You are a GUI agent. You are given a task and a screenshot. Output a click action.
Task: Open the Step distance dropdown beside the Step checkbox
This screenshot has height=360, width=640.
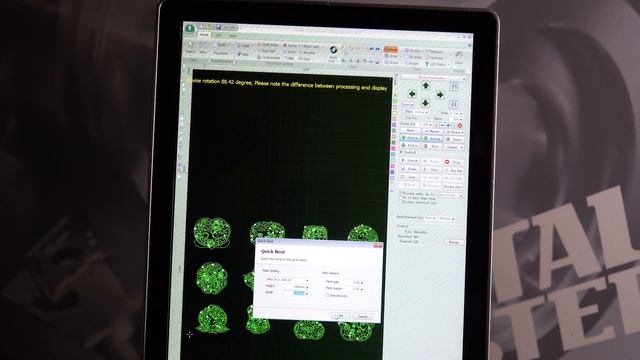[457, 113]
